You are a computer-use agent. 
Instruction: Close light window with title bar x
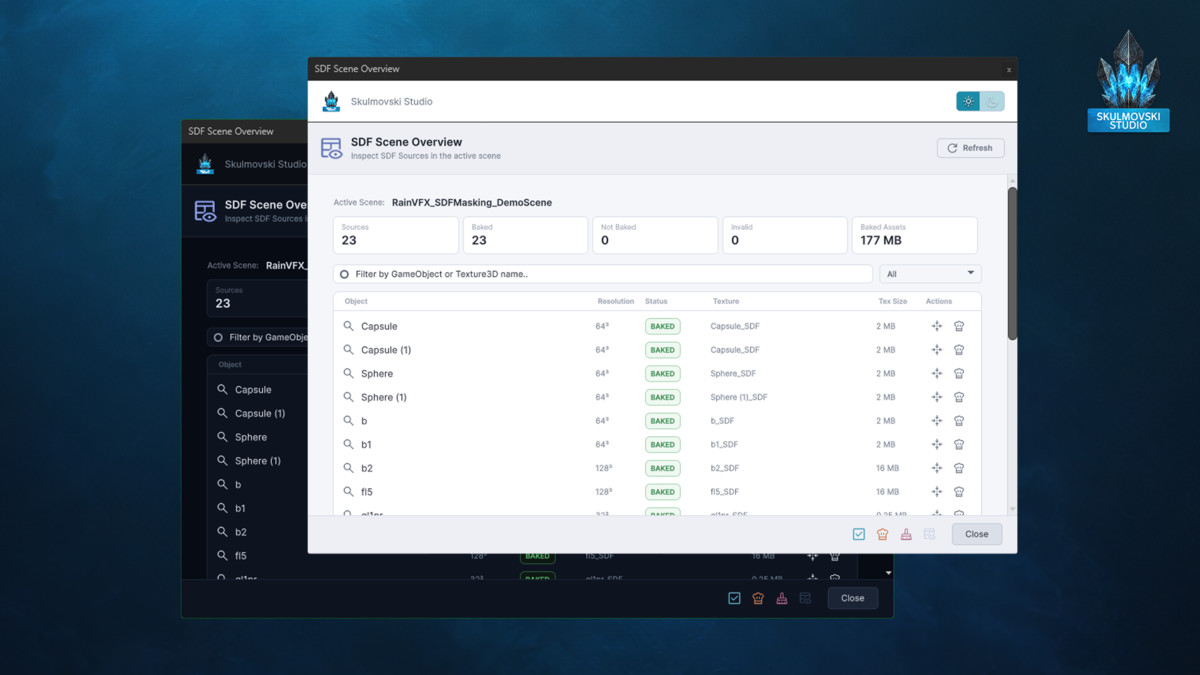tap(1009, 70)
